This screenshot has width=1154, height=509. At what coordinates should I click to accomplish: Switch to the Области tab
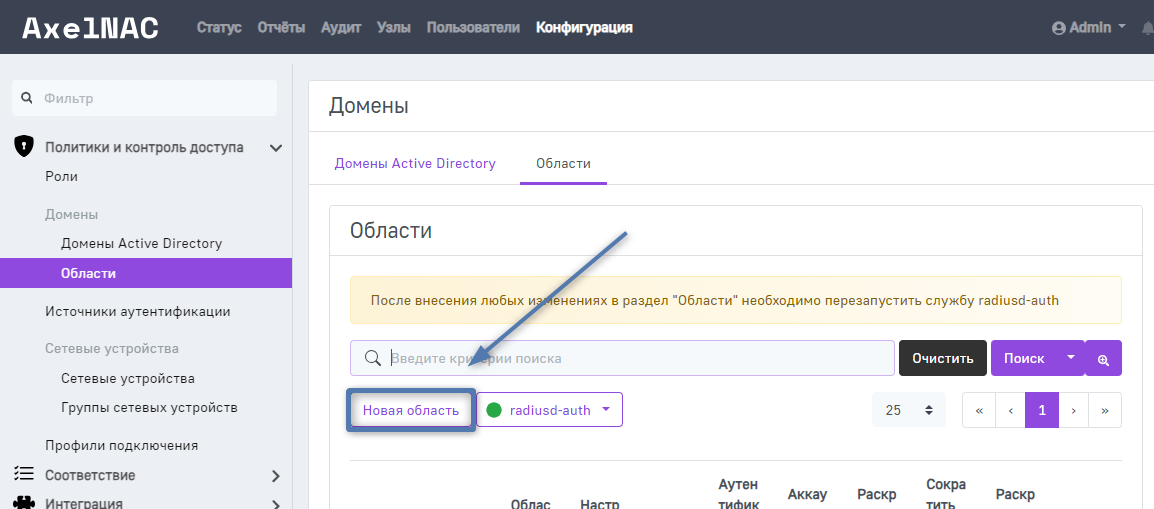tap(563, 163)
